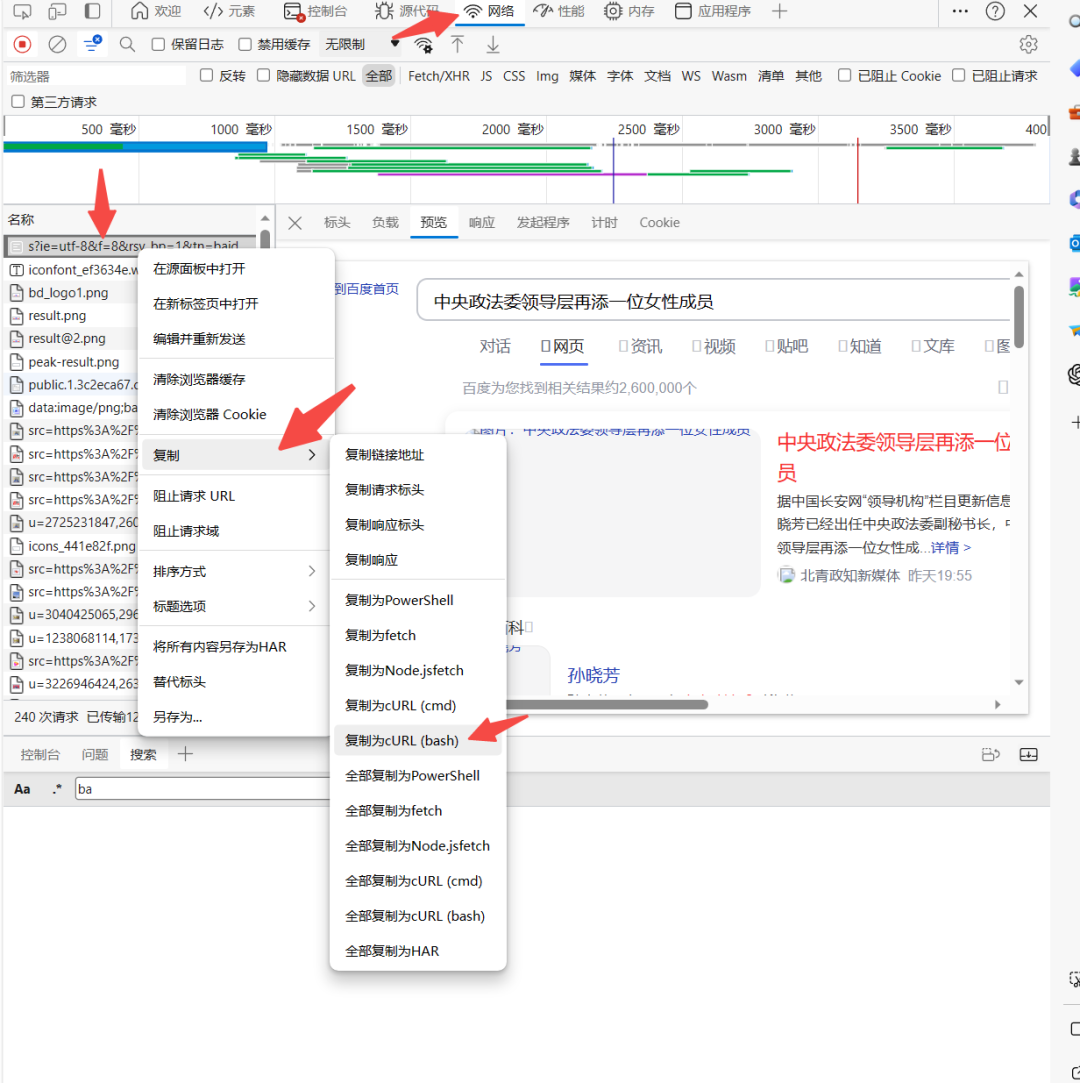Open the network search magnifier
Screen dimensions: 1080x1083
click(x=127, y=45)
